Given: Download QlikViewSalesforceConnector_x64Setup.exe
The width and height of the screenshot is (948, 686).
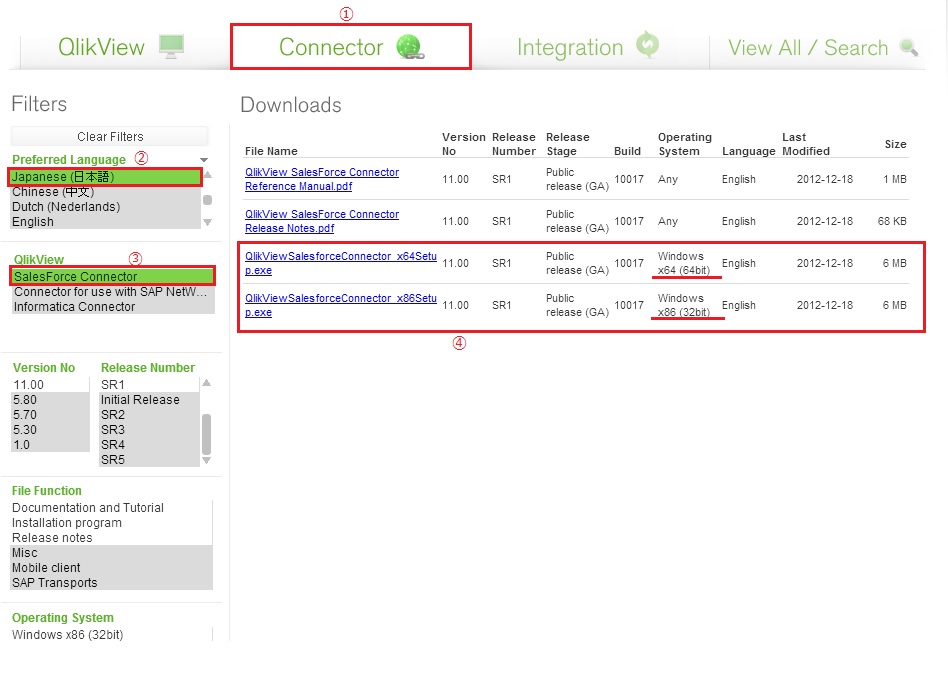Looking at the screenshot, I should click(x=340, y=264).
